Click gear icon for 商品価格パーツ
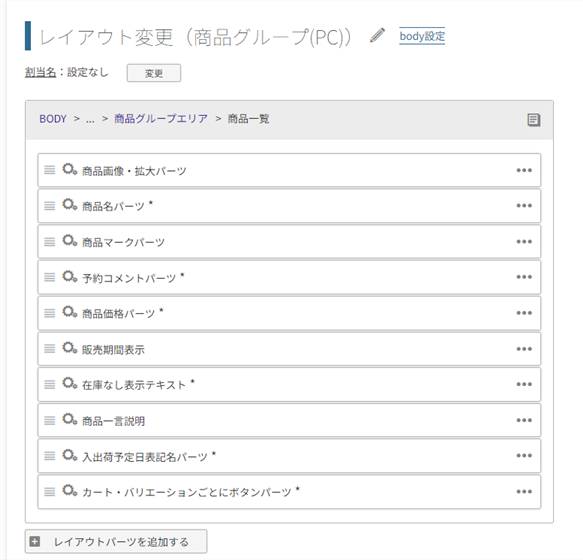 click(x=69, y=312)
